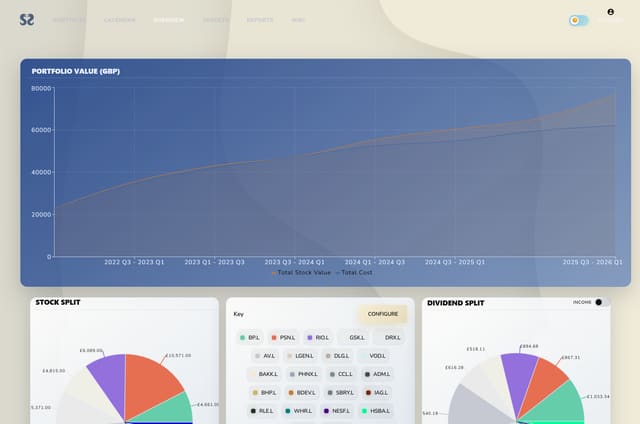
Task: Click the 40000 y-axis label
Action: pyautogui.click(x=41, y=172)
